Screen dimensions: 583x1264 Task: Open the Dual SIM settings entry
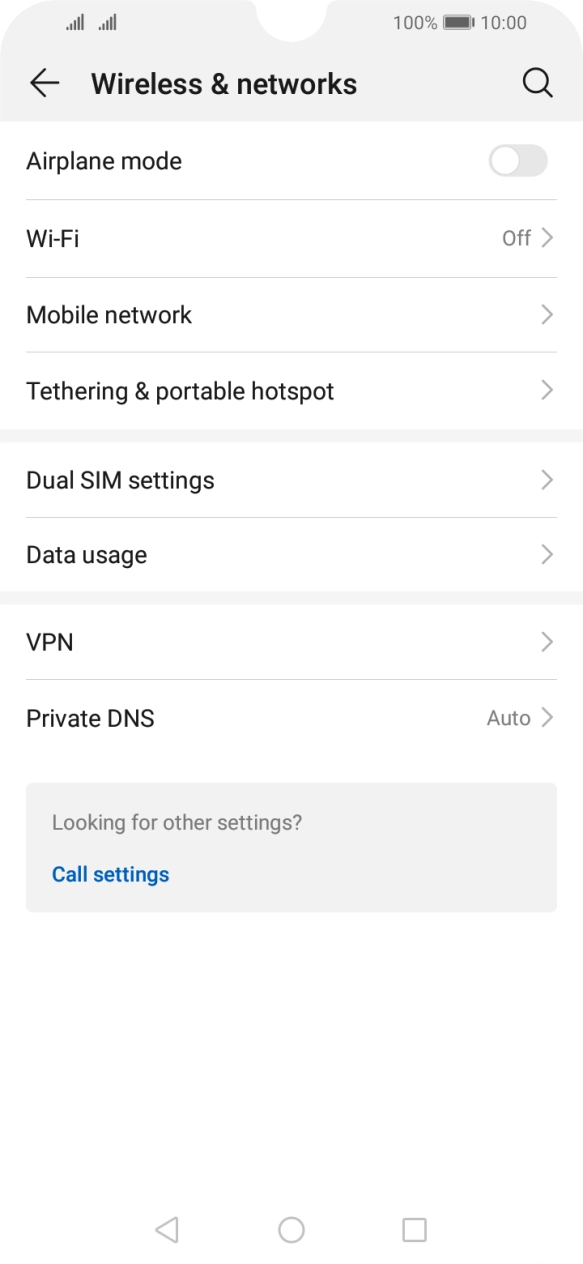pyautogui.click(x=291, y=480)
